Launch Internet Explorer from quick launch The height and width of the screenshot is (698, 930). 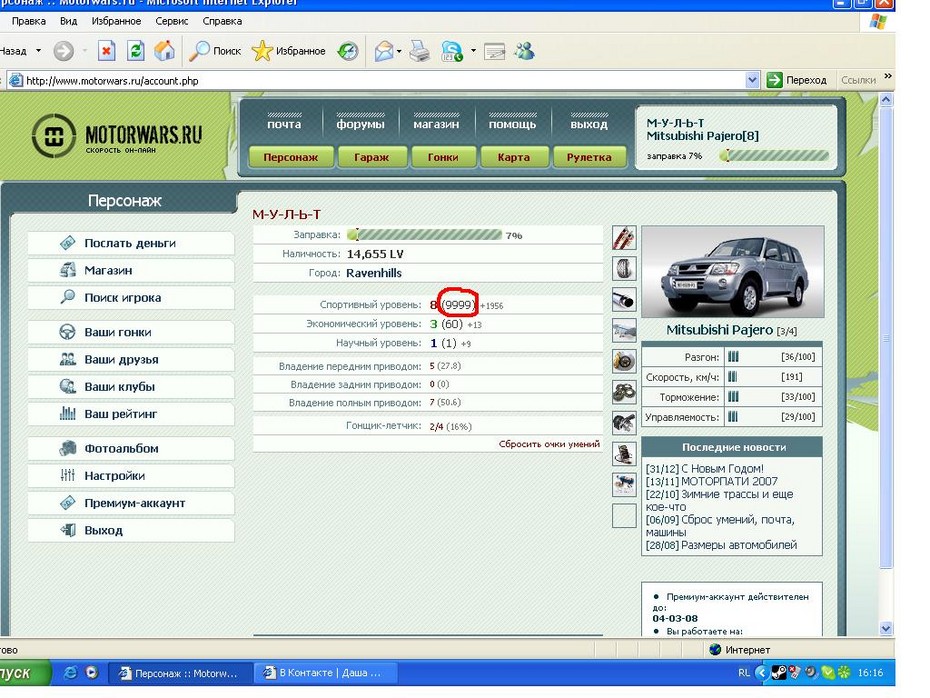(70, 673)
